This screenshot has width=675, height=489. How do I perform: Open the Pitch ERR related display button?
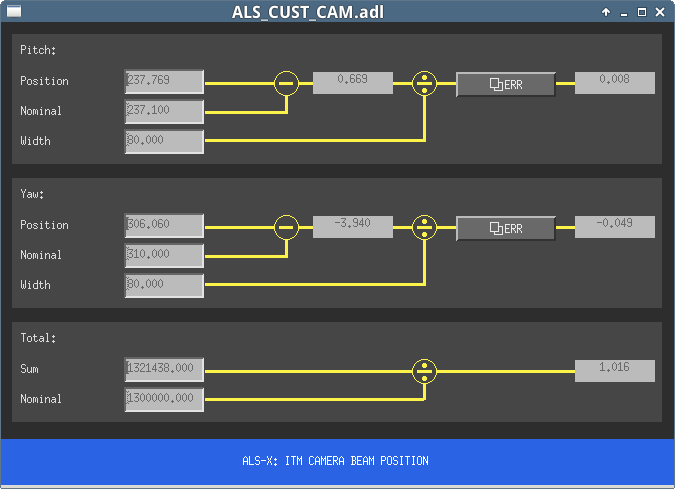[506, 84]
